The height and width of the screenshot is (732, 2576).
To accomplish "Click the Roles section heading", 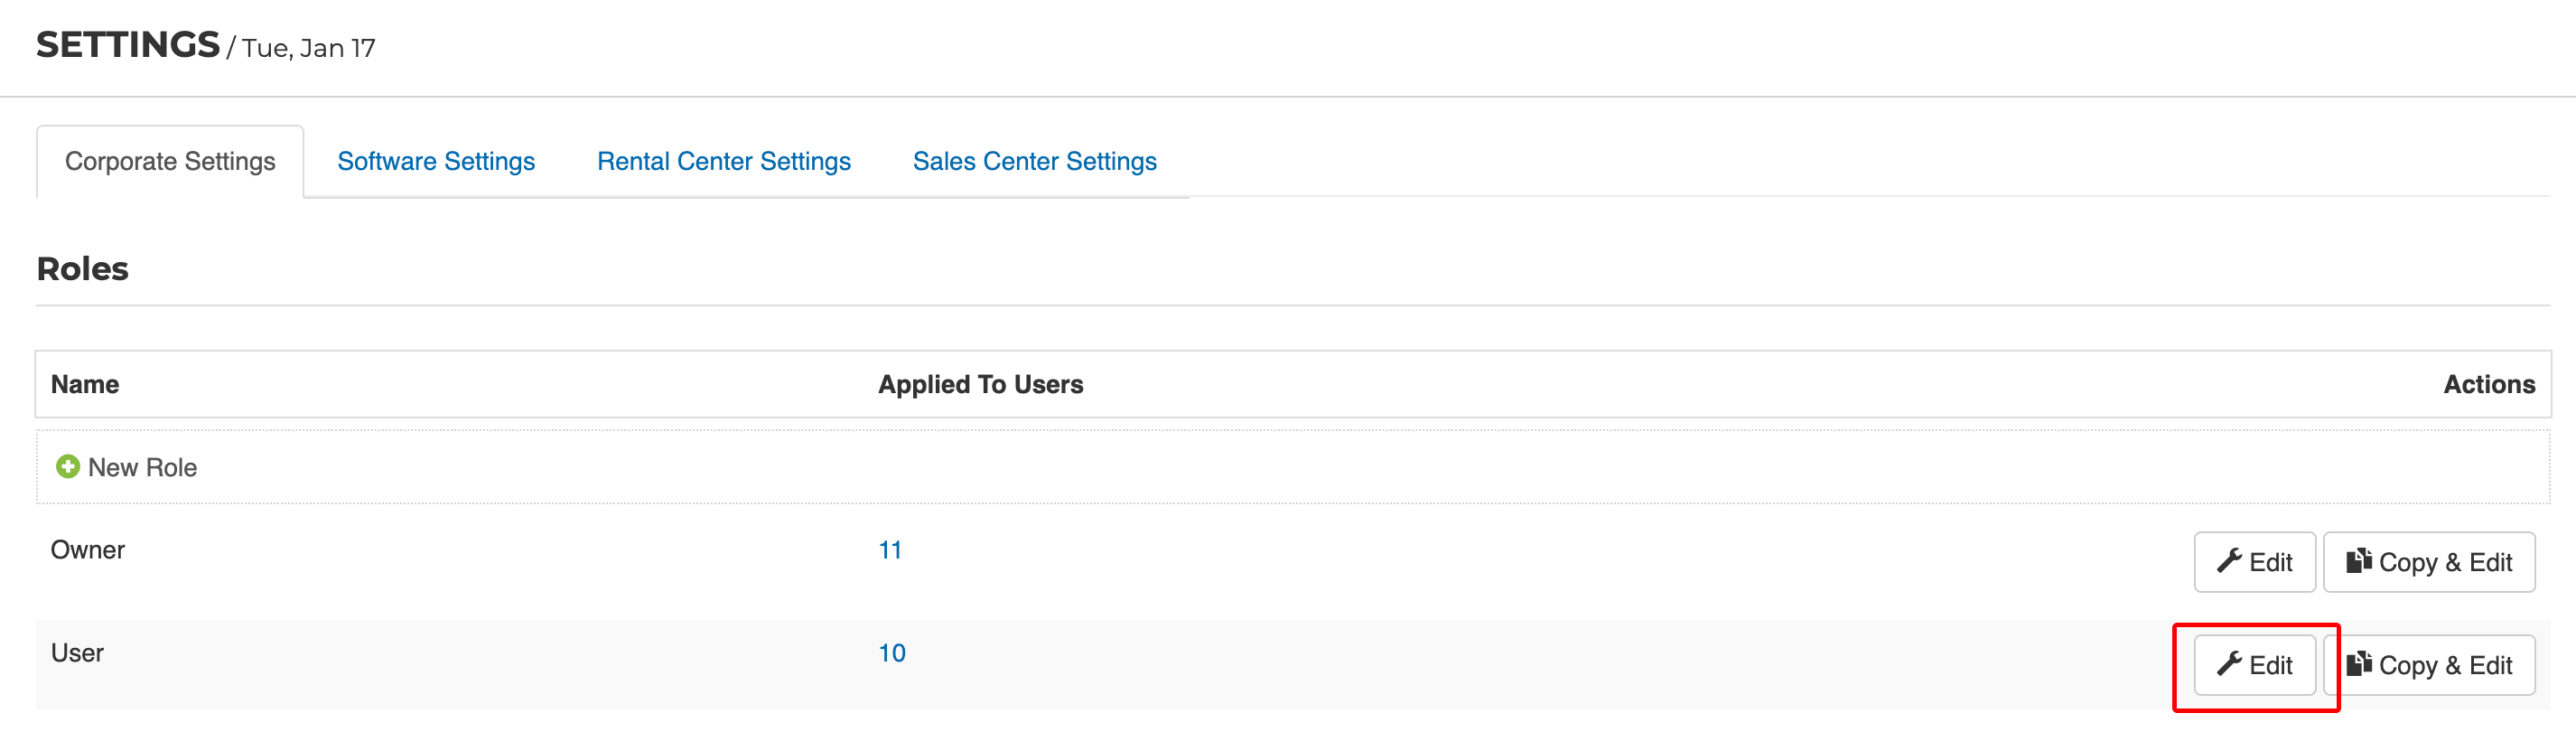I will pyautogui.click(x=83, y=269).
